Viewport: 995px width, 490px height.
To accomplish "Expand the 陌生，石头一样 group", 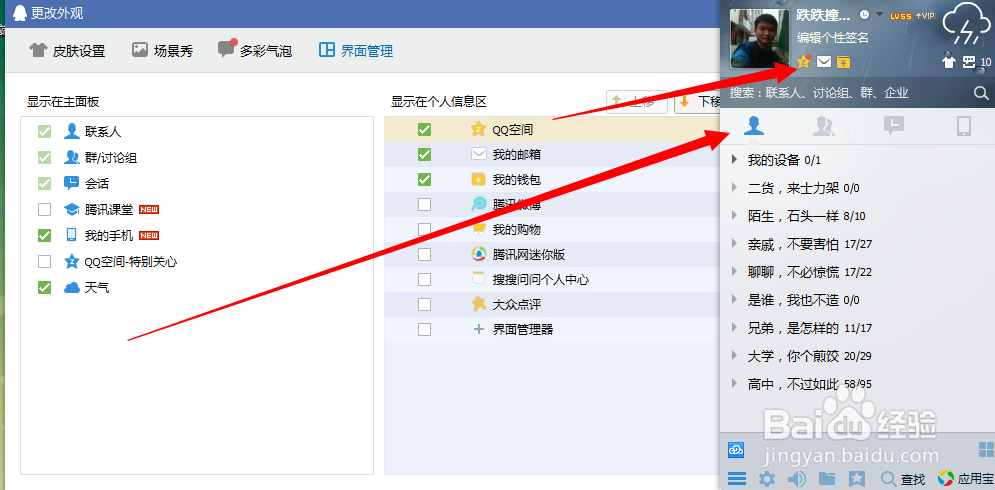I will (x=735, y=215).
